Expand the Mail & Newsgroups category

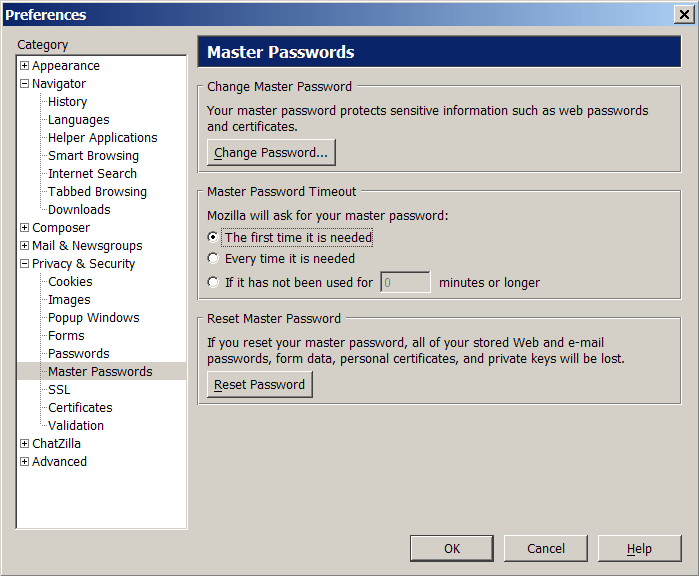click(24, 246)
